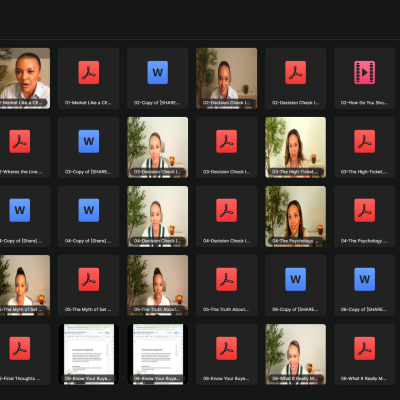Open the 02-Decision Check PDF file

click(x=296, y=78)
